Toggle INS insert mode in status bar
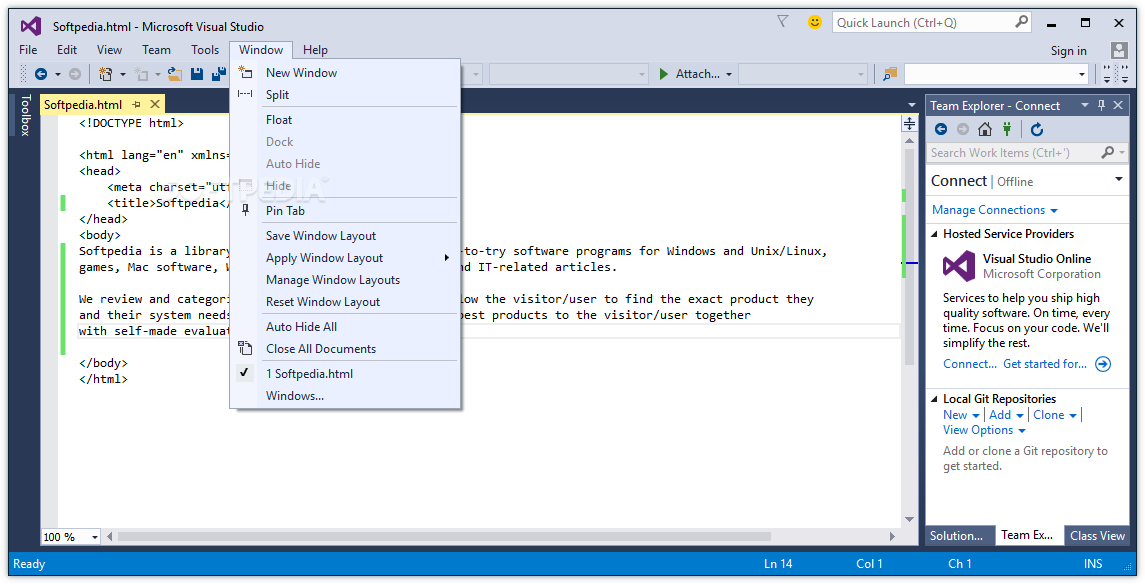The width and height of the screenshot is (1145, 584). tap(1093, 564)
